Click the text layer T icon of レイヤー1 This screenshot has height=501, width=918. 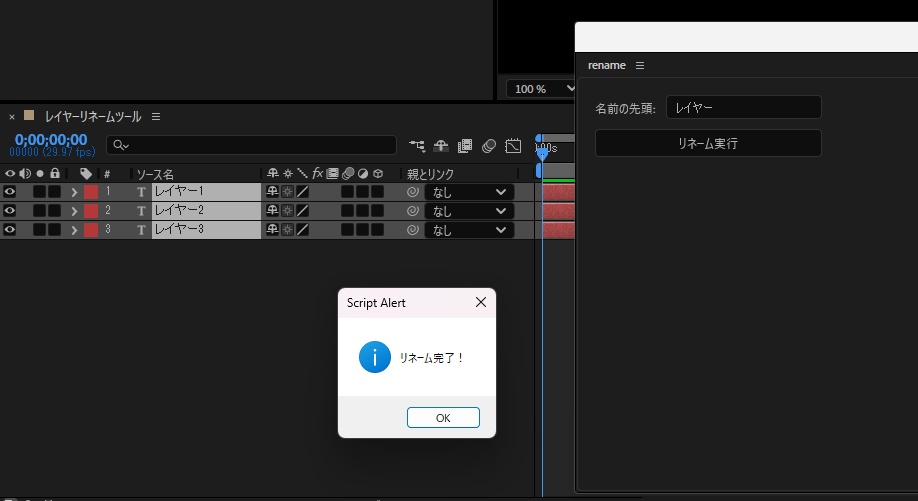click(141, 192)
